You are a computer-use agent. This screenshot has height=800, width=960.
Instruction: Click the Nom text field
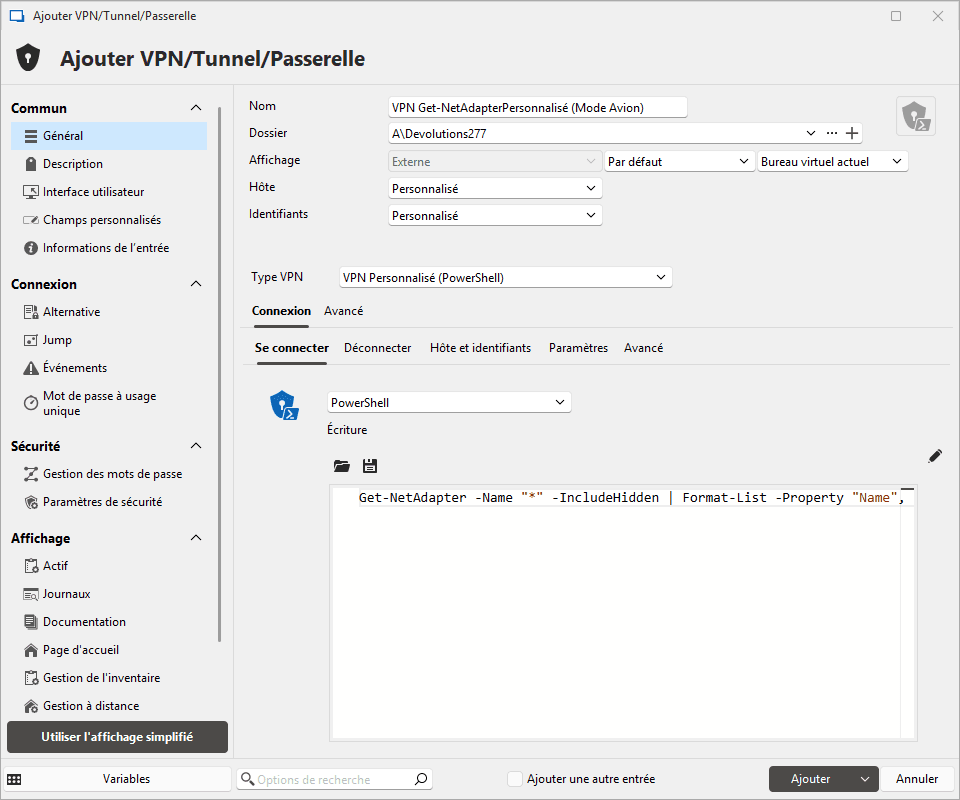(537, 107)
